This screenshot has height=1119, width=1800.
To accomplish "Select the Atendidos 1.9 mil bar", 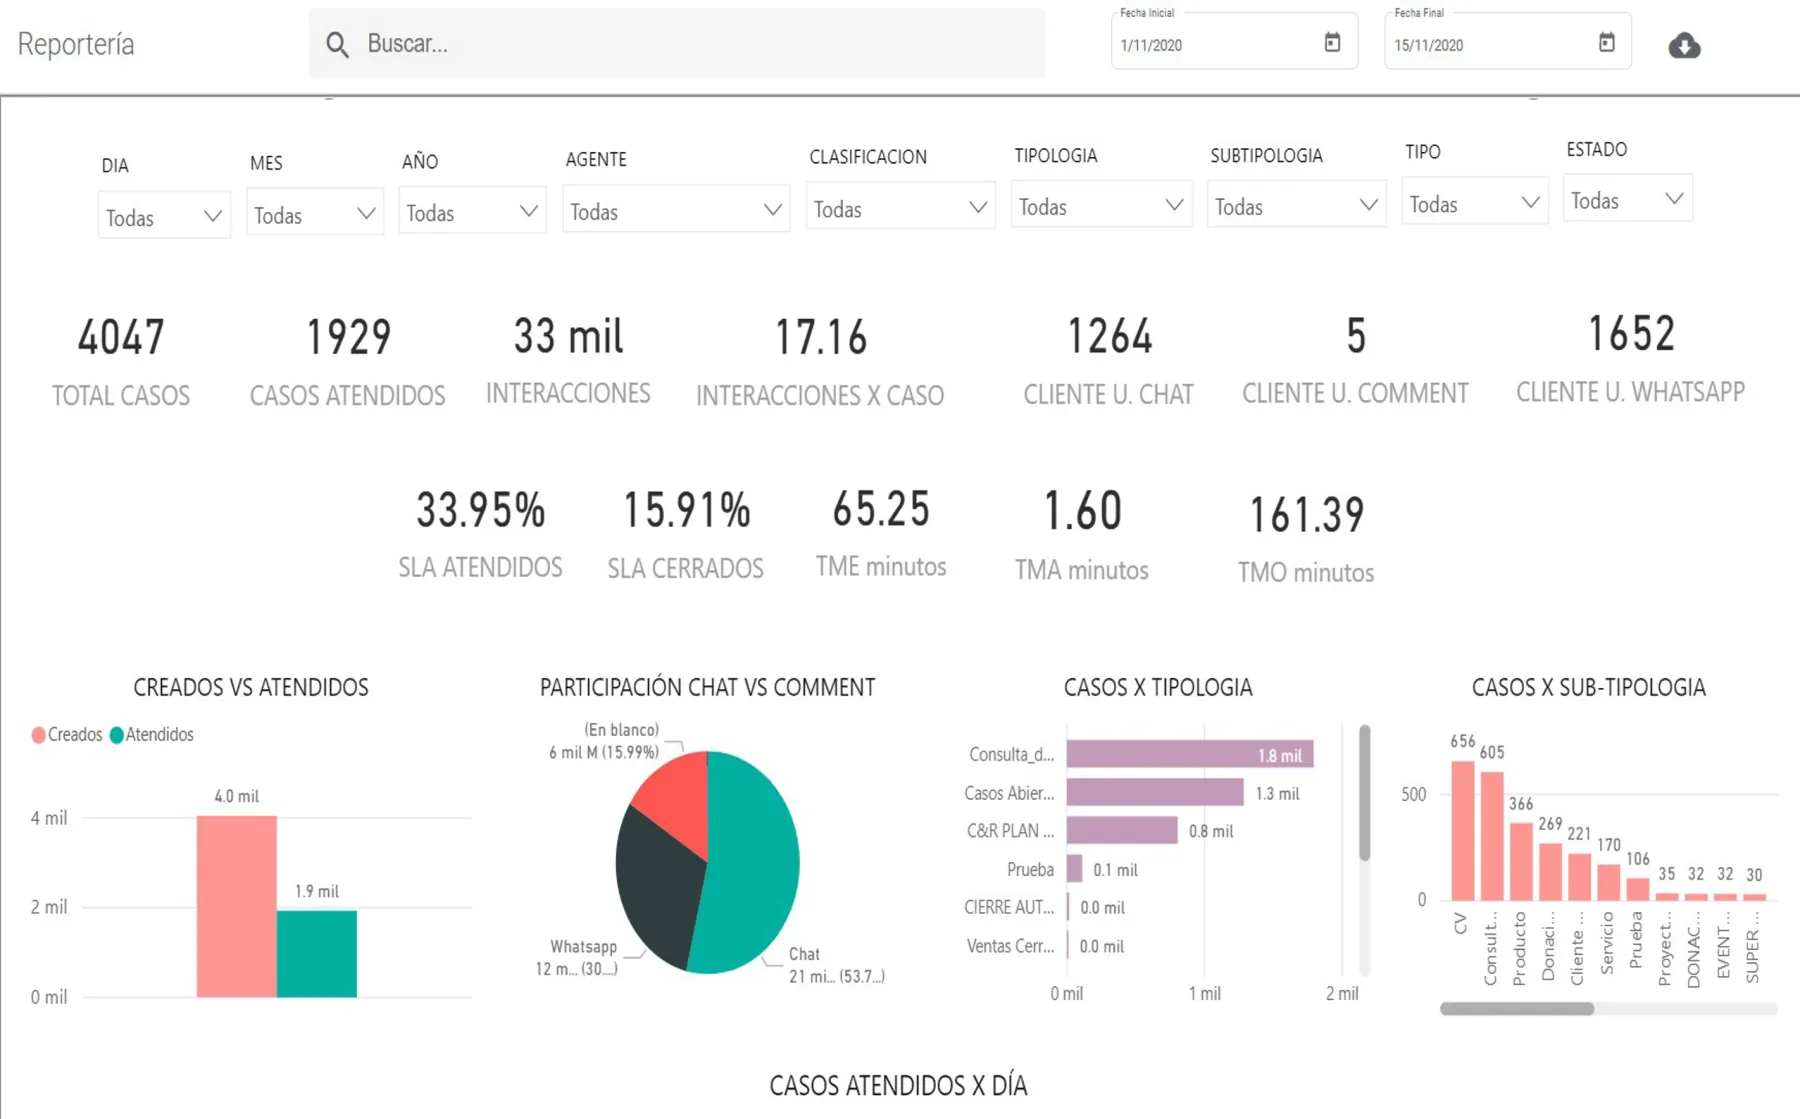I will pos(316,953).
